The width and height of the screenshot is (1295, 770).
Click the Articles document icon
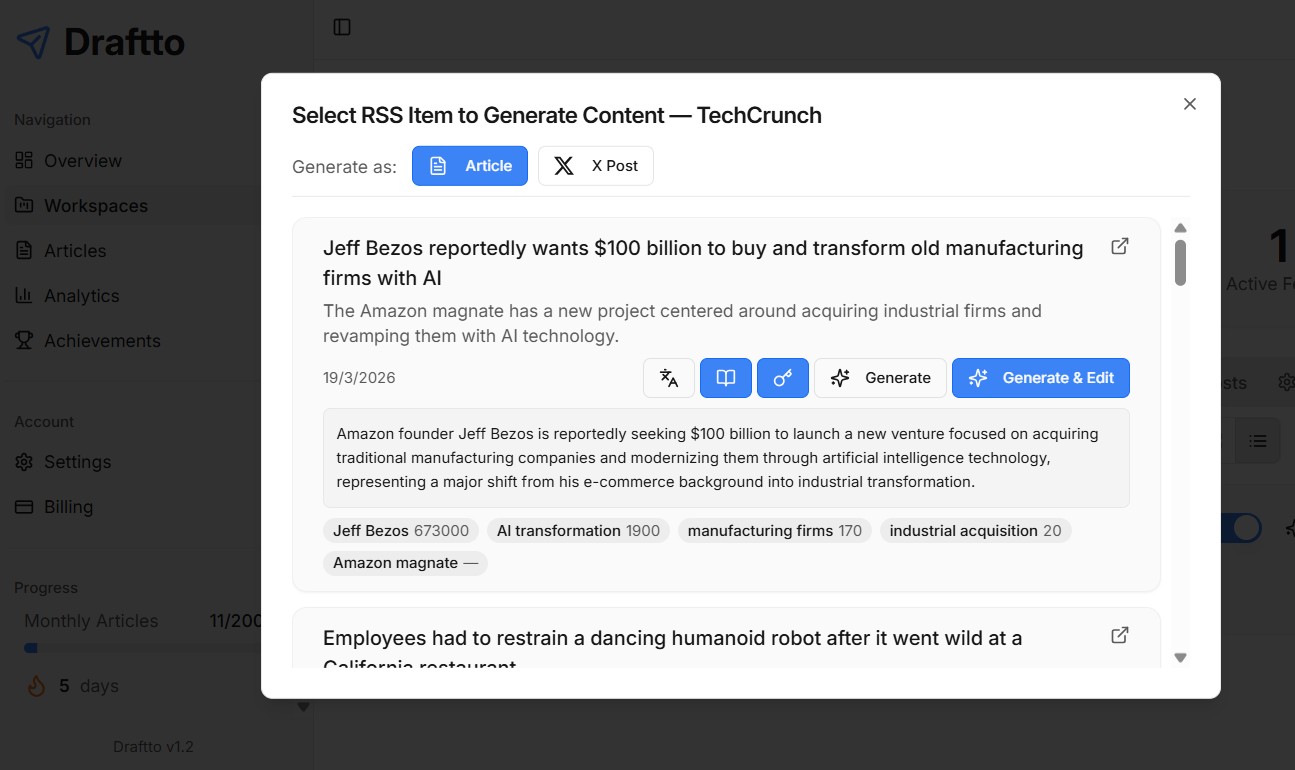24,250
